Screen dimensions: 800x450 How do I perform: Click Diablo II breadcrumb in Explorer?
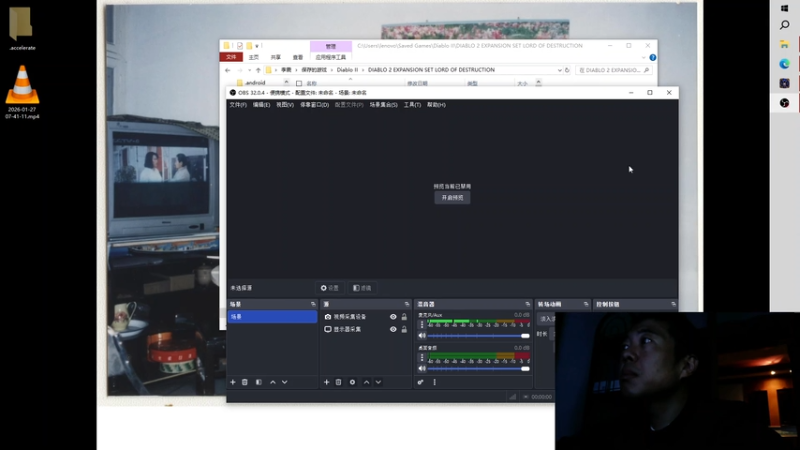[347, 70]
